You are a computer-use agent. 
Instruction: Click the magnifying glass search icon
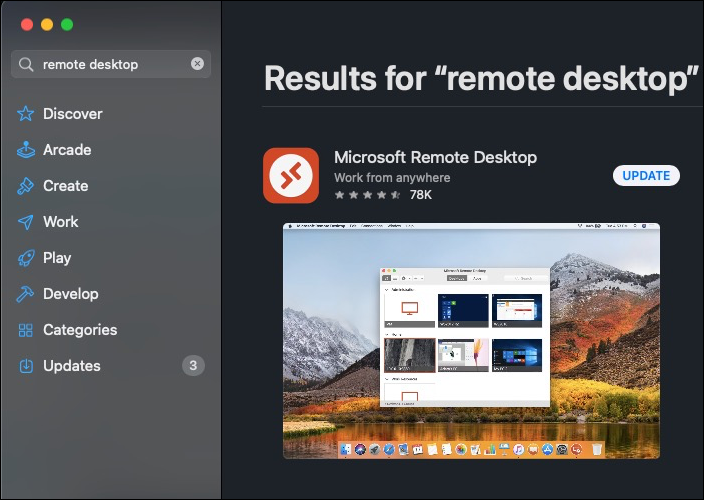point(27,64)
